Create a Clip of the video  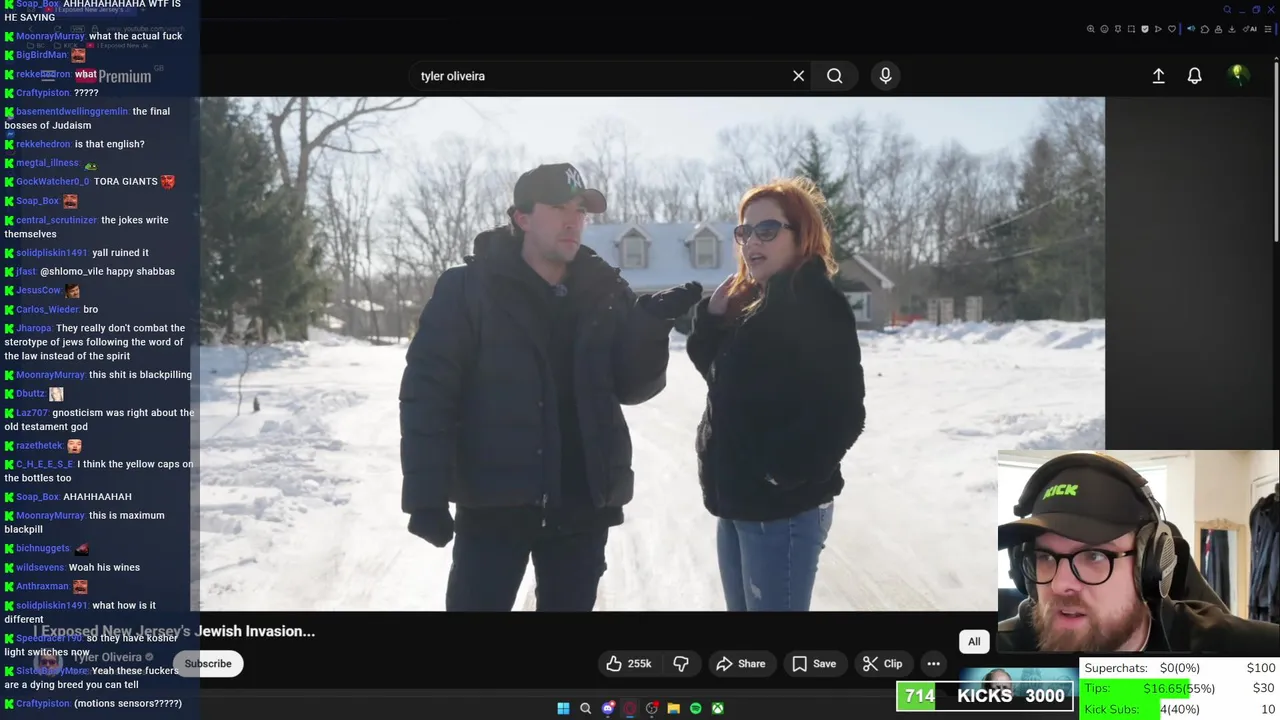883,664
